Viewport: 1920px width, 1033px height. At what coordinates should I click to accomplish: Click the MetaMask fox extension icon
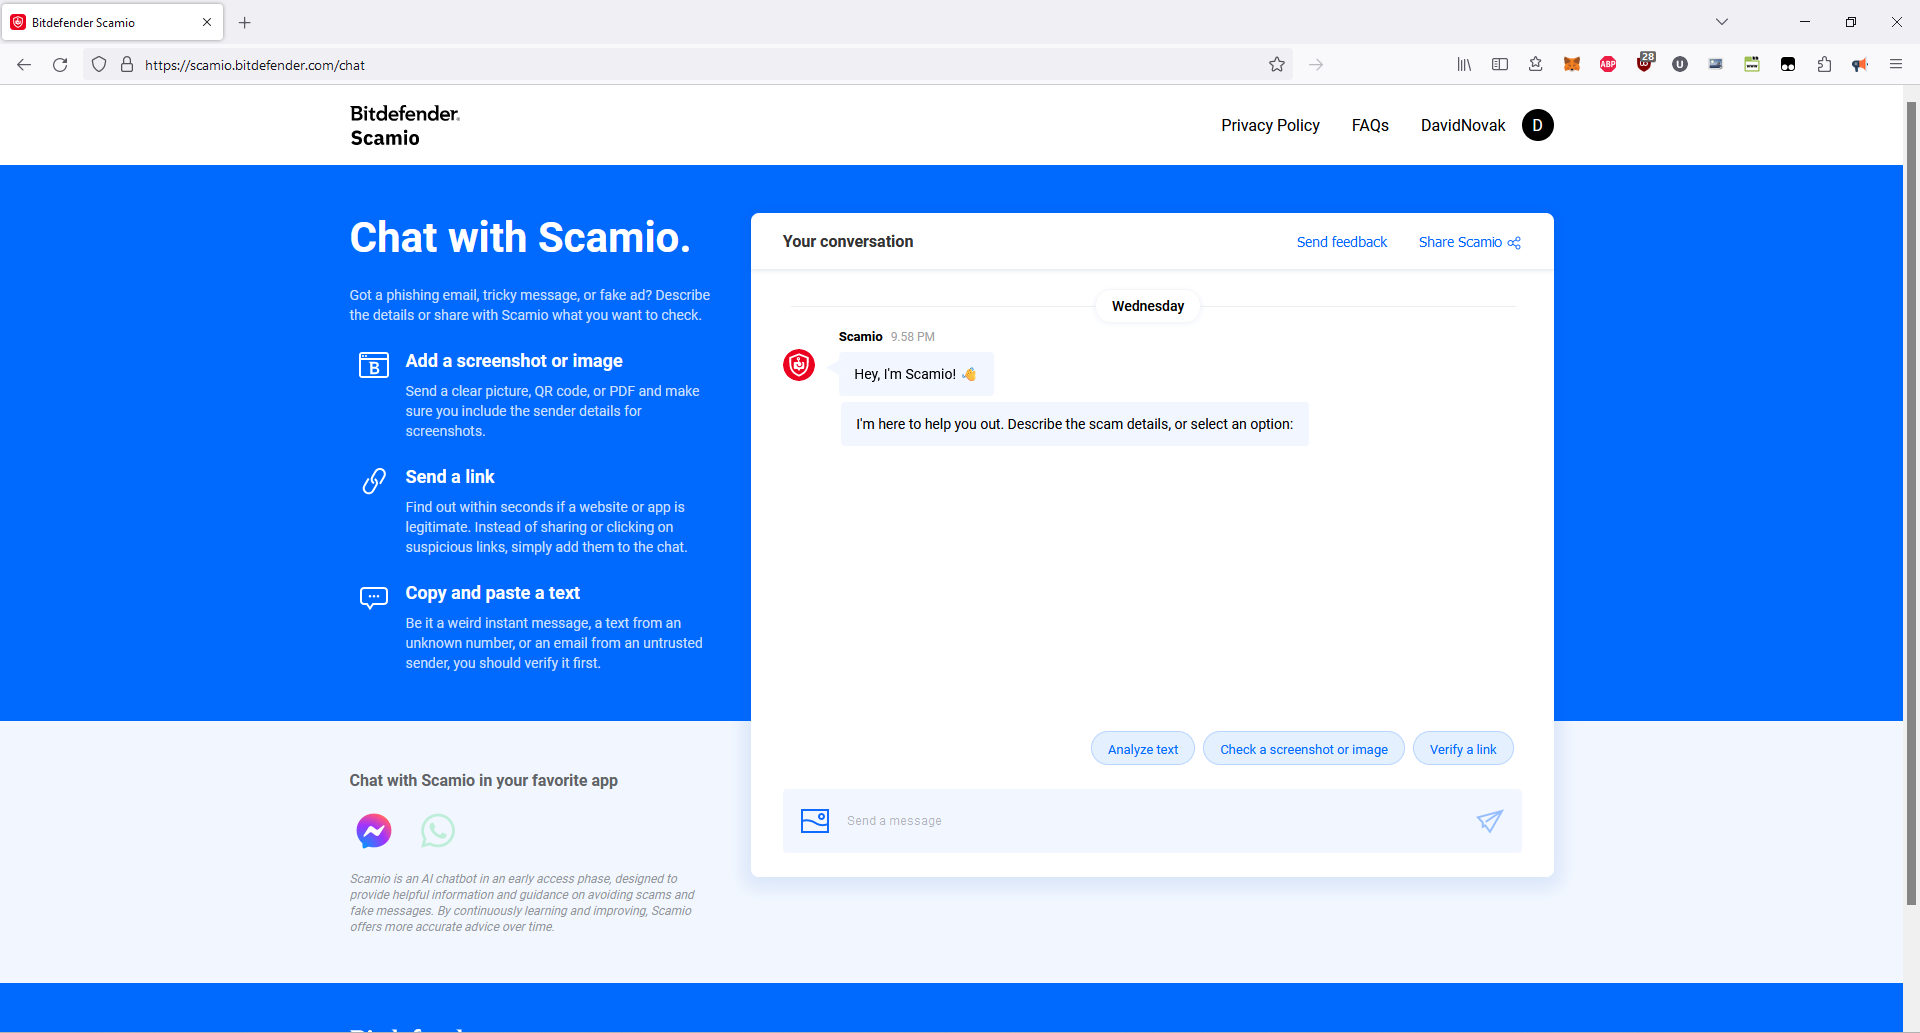[x=1572, y=65]
